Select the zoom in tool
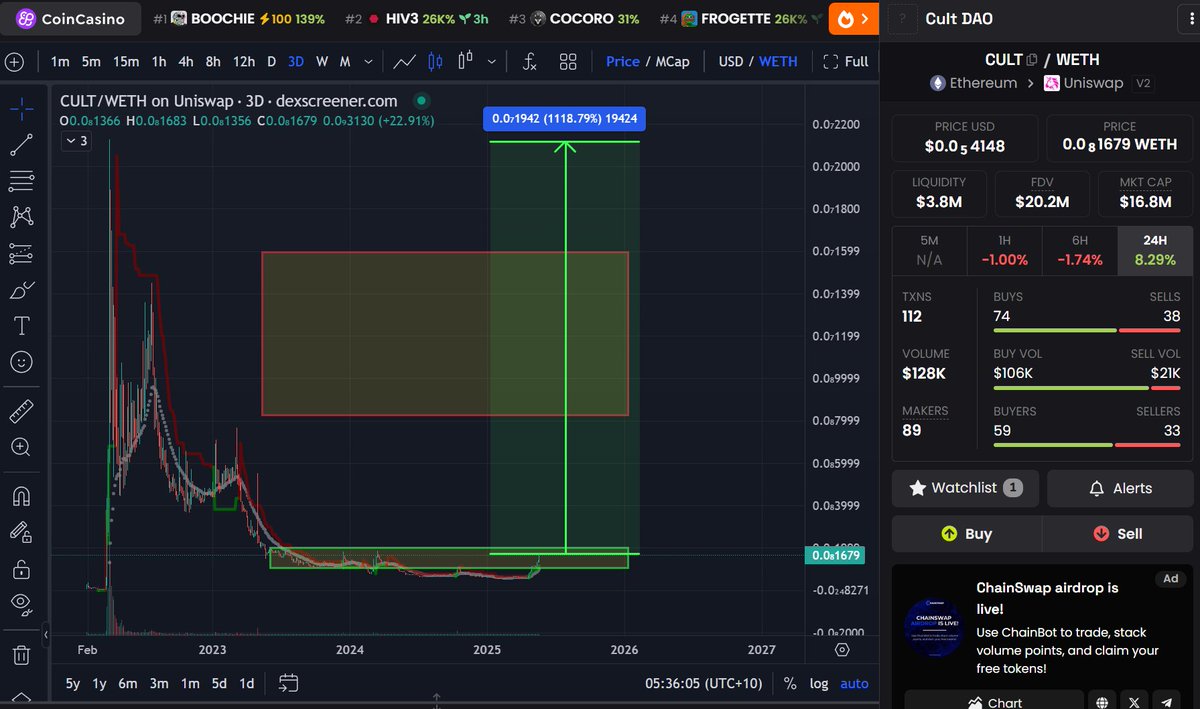The width and height of the screenshot is (1200, 709). [21, 447]
